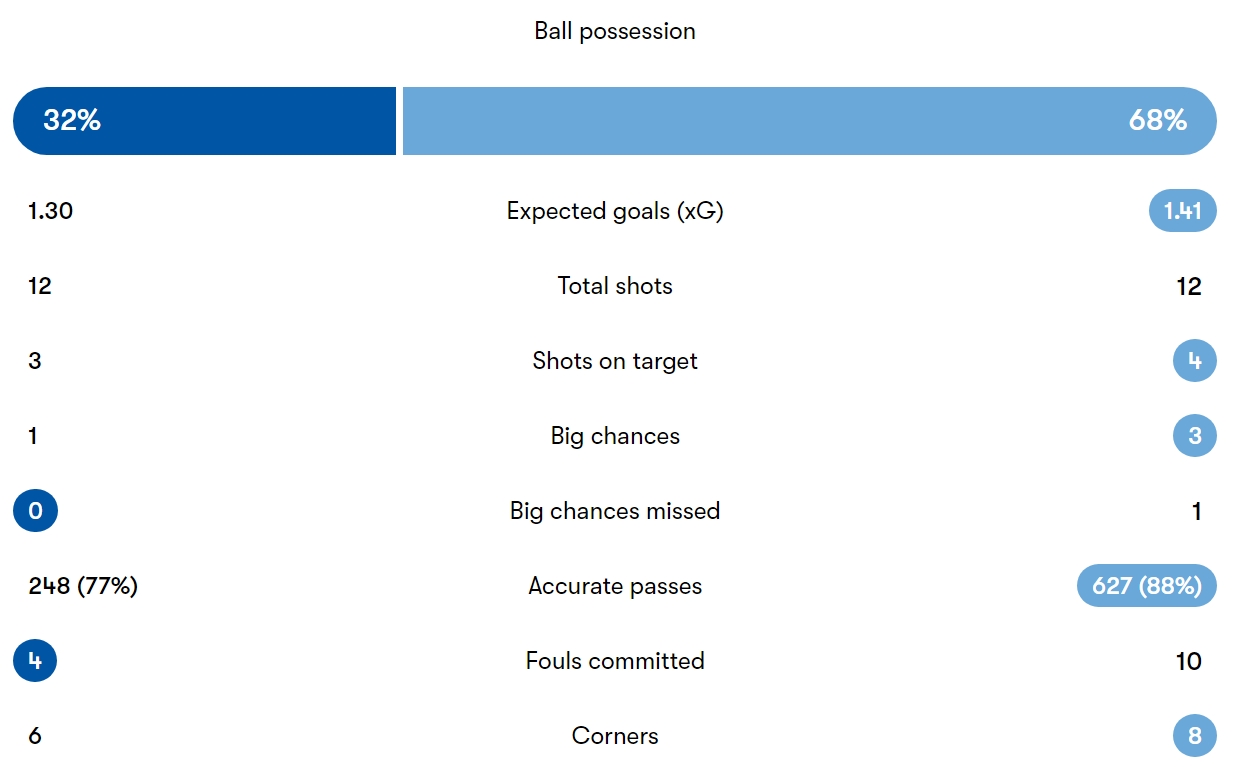Click the shots on target 4 badge

pyautogui.click(x=1195, y=361)
